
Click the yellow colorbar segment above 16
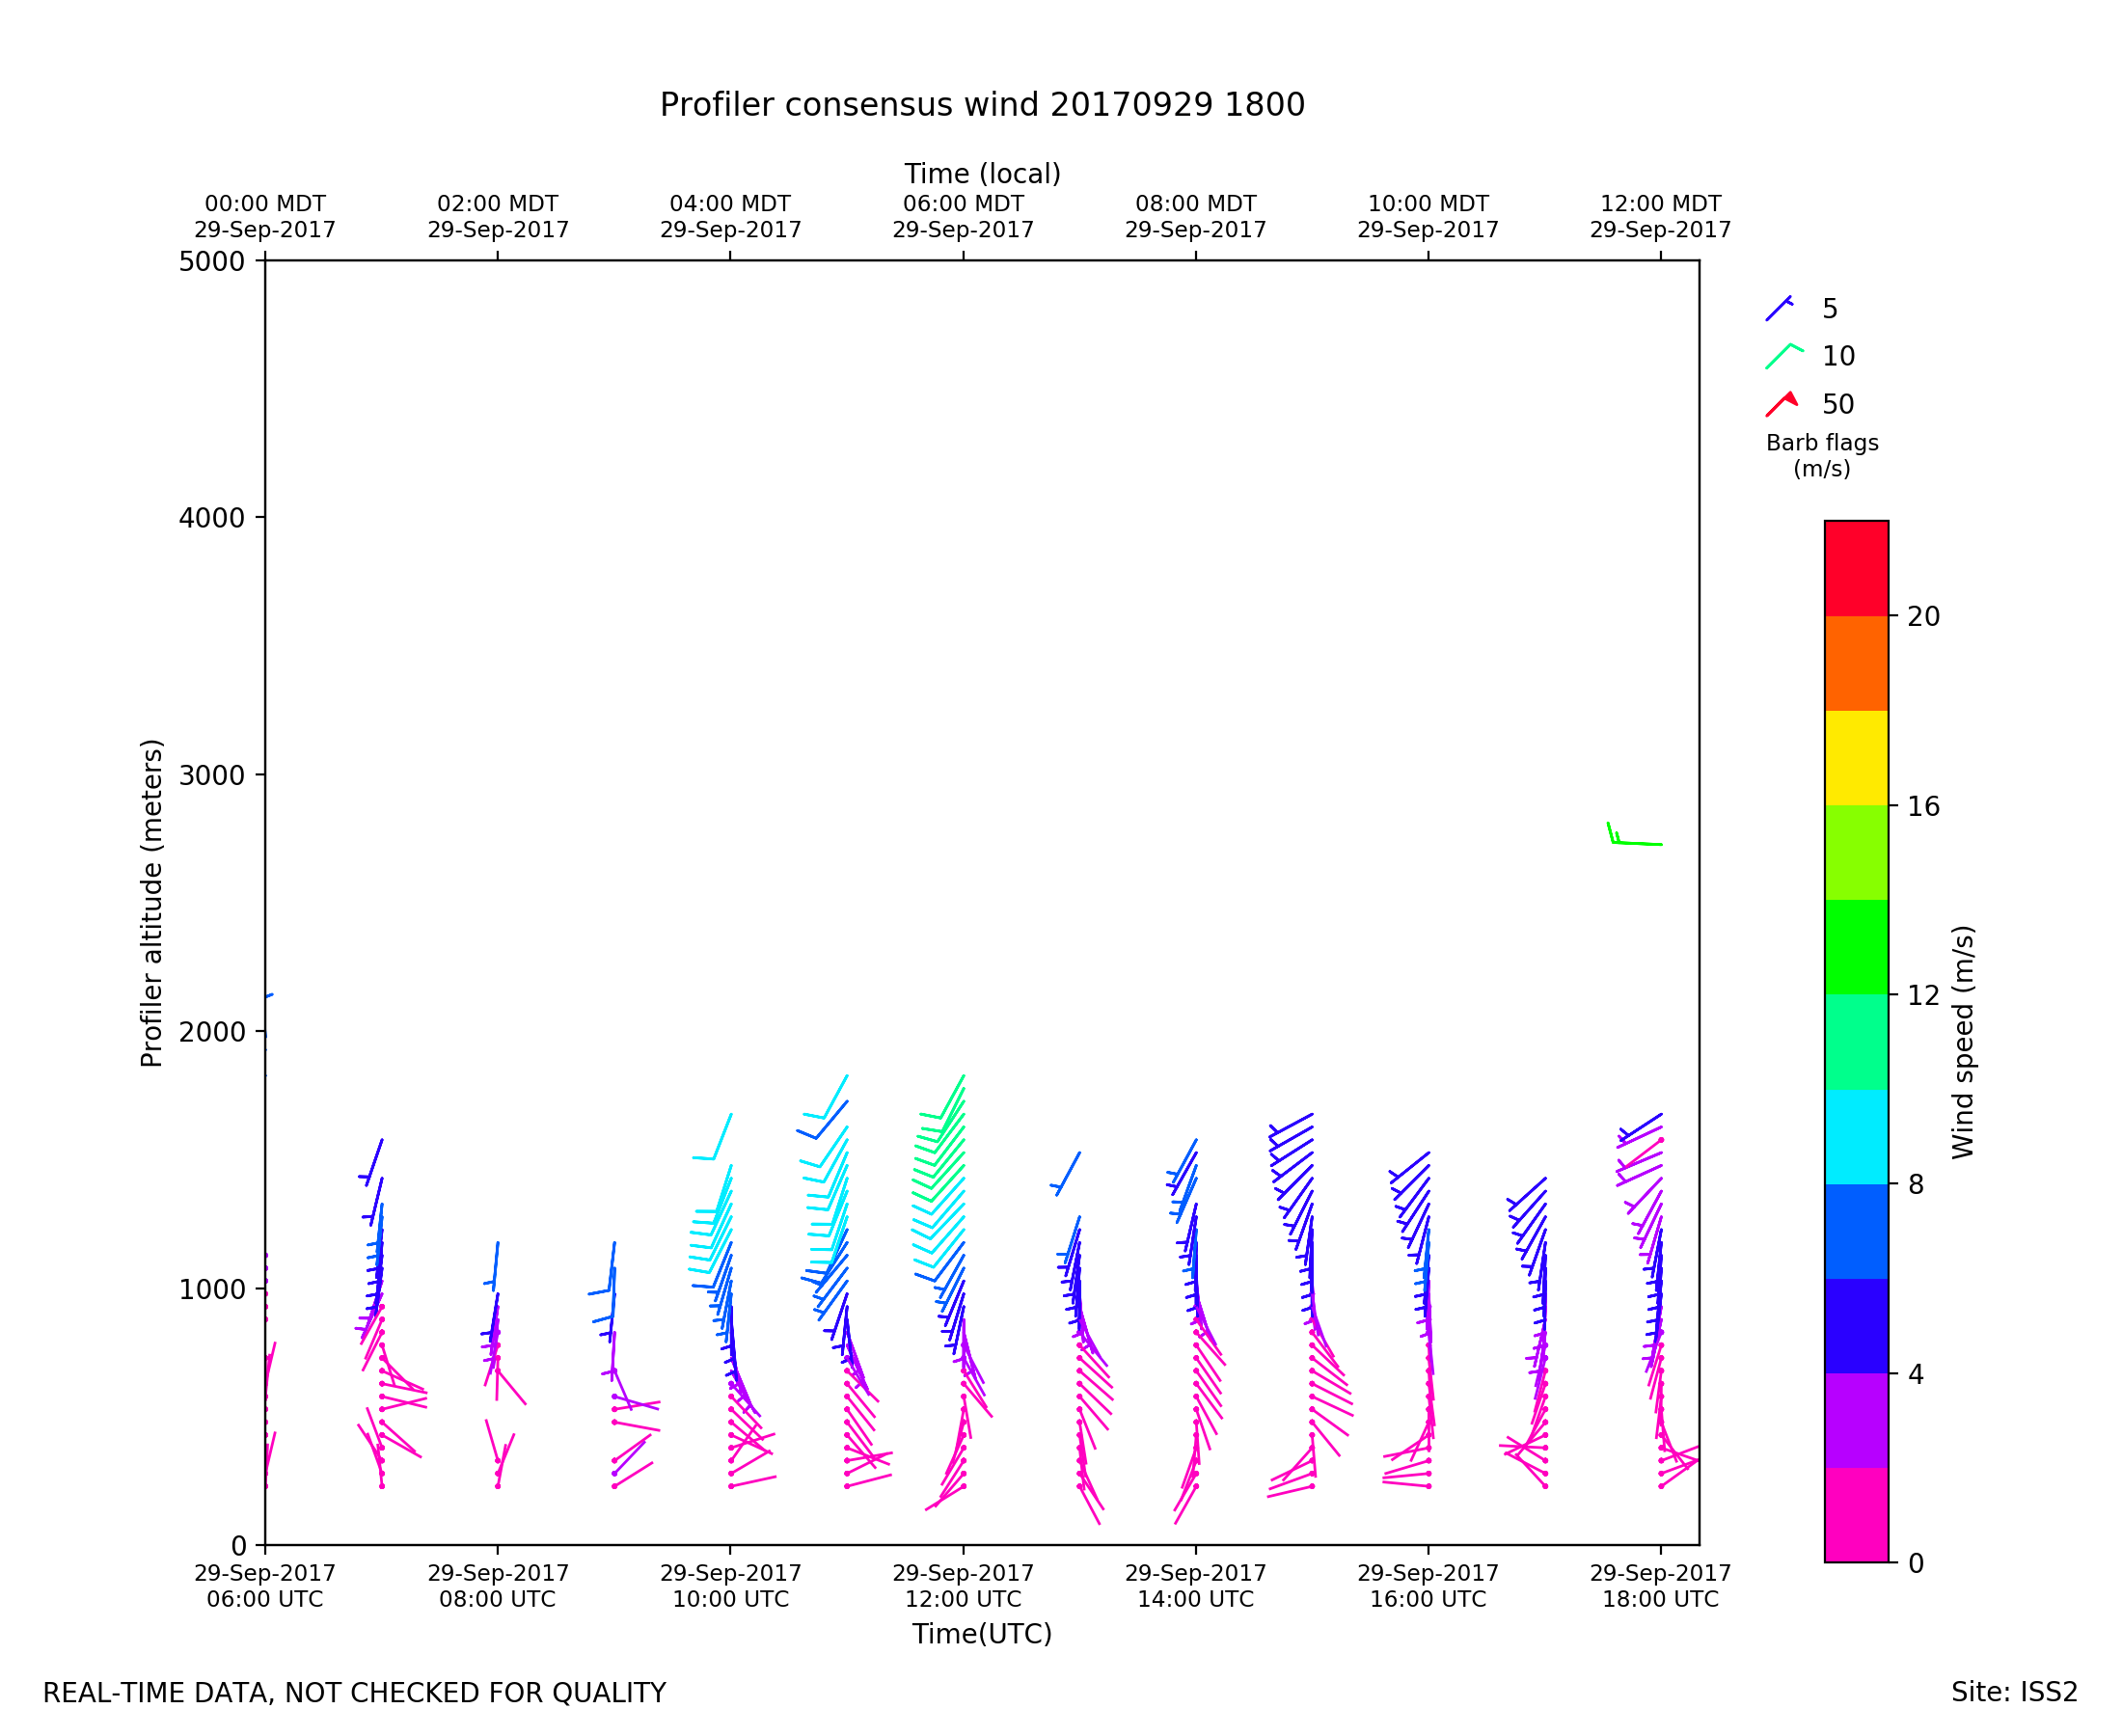[1856, 757]
